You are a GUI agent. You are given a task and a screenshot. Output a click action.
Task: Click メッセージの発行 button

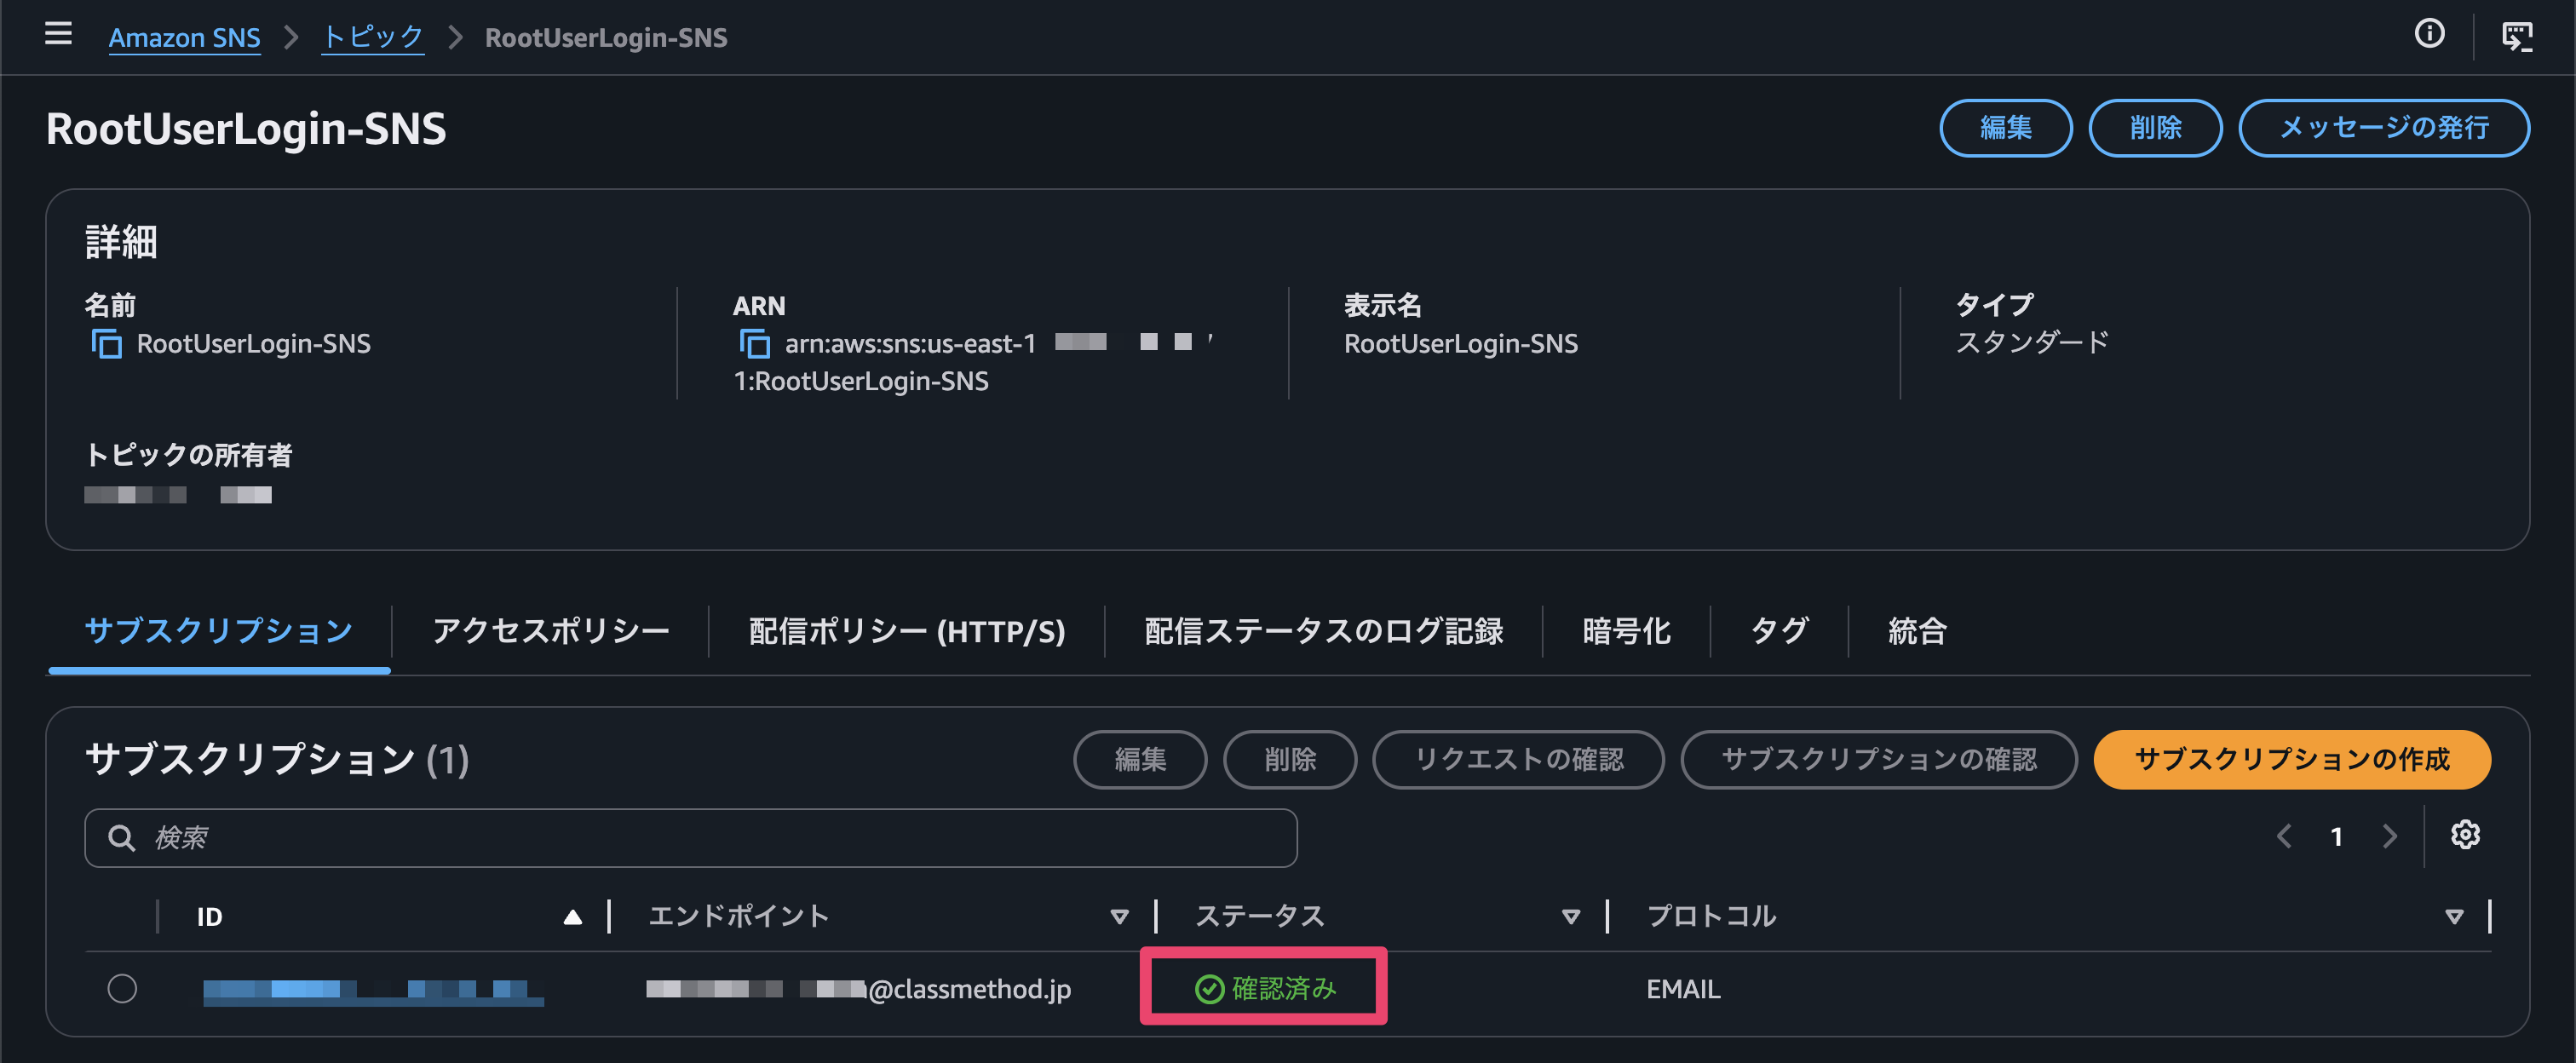2384,128
